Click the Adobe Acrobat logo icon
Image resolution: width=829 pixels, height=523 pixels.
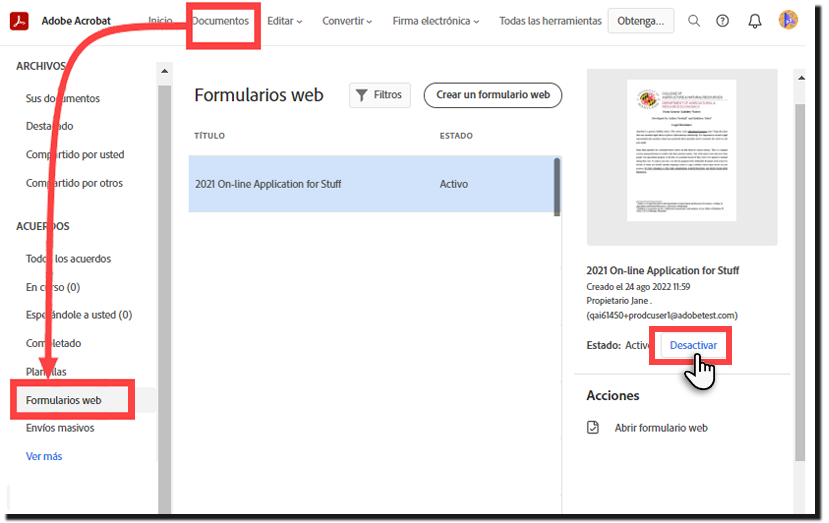coord(19,21)
